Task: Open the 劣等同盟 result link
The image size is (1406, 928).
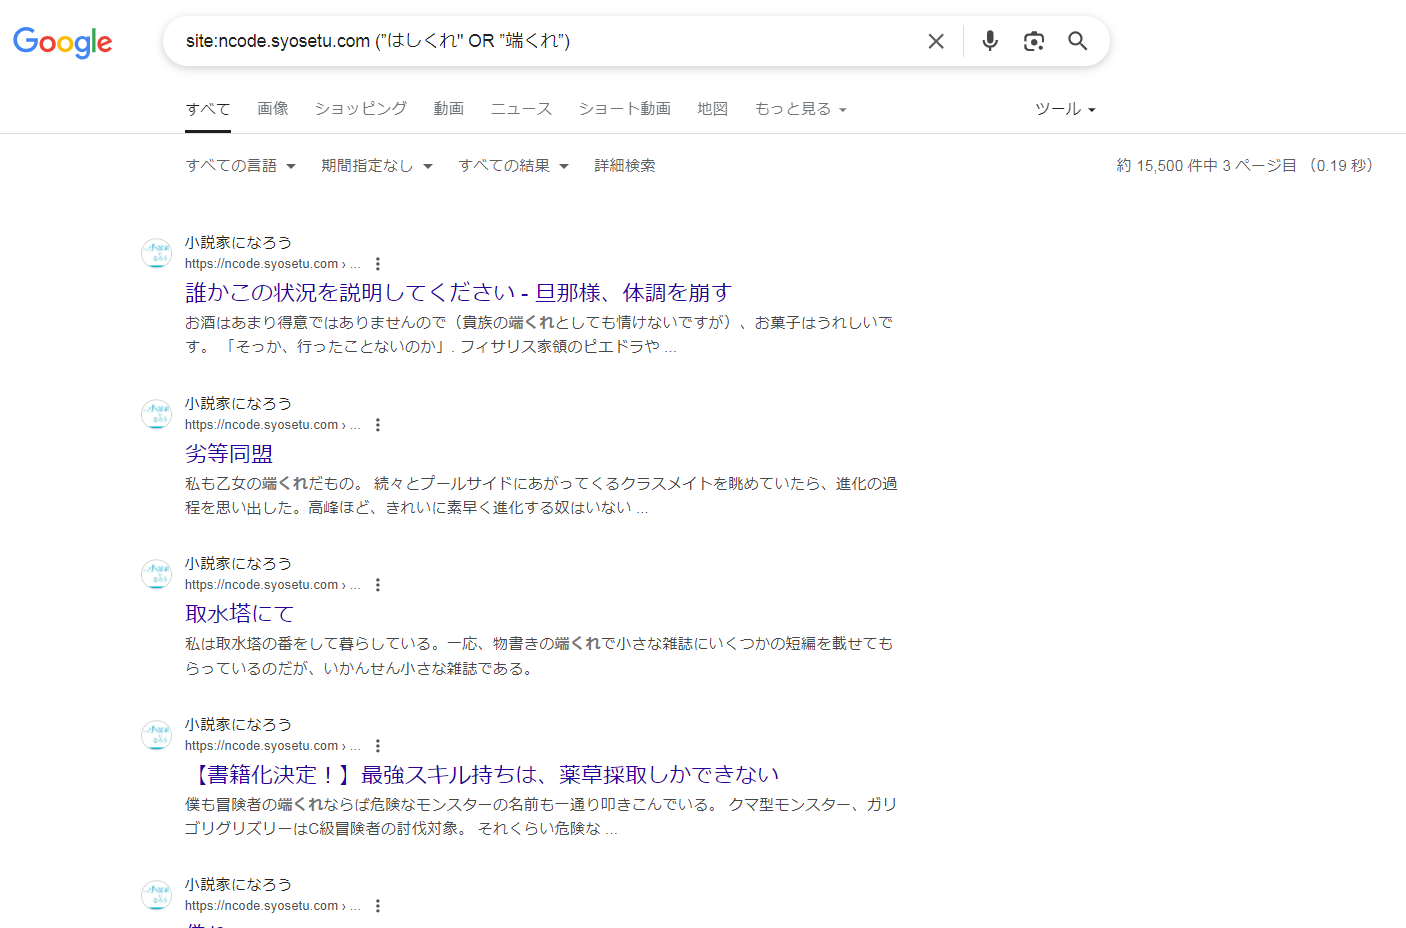Action: (229, 454)
